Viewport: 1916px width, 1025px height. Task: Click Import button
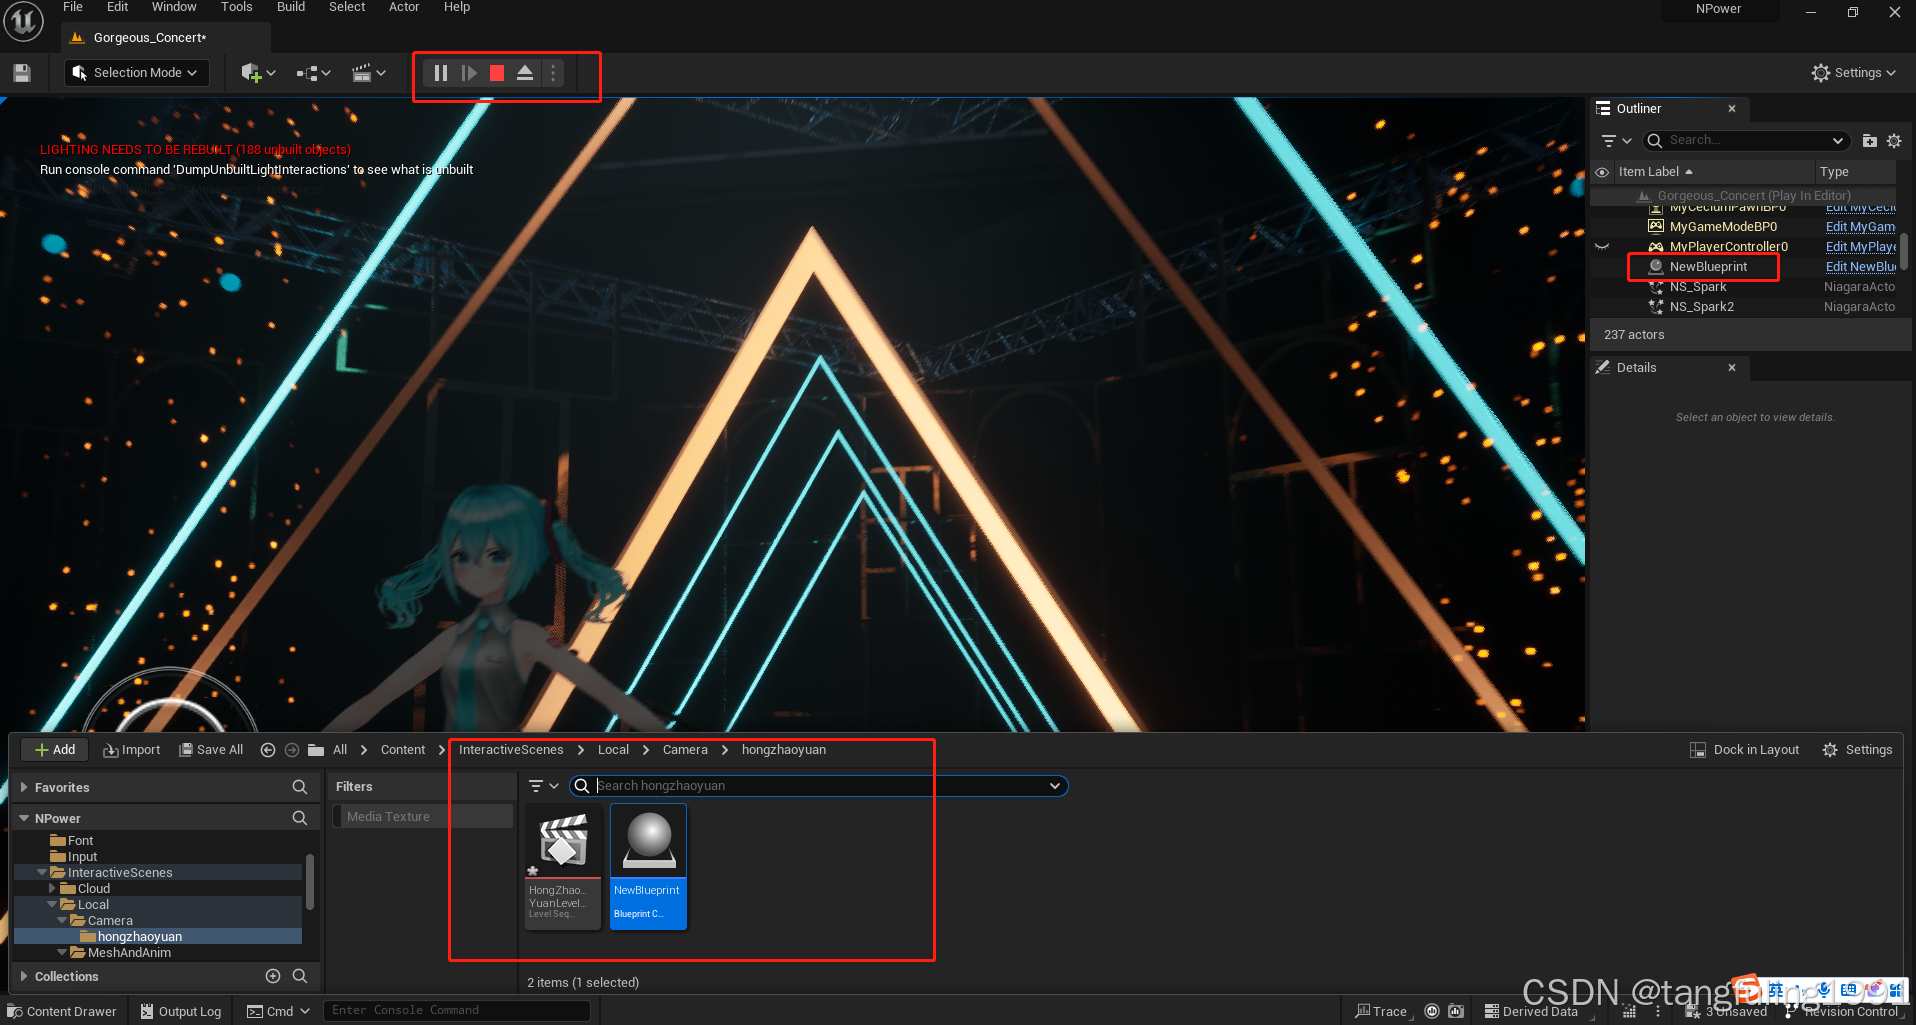[131, 750]
